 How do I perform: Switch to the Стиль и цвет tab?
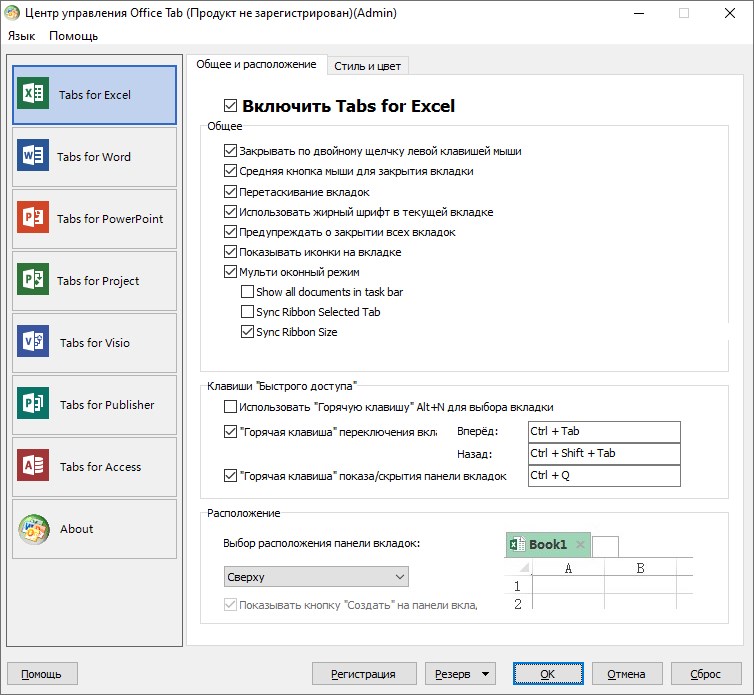(x=367, y=66)
